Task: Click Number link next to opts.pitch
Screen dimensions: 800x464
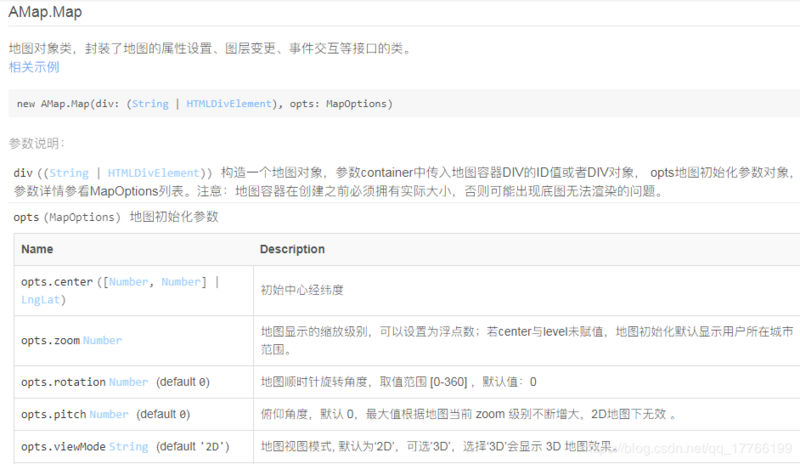Action: [109, 414]
